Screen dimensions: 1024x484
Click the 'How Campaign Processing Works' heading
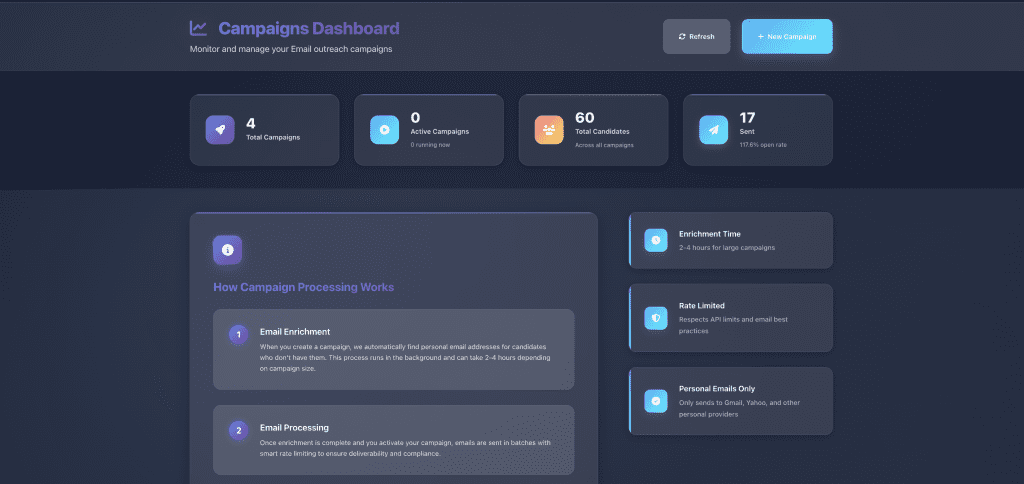coord(304,287)
